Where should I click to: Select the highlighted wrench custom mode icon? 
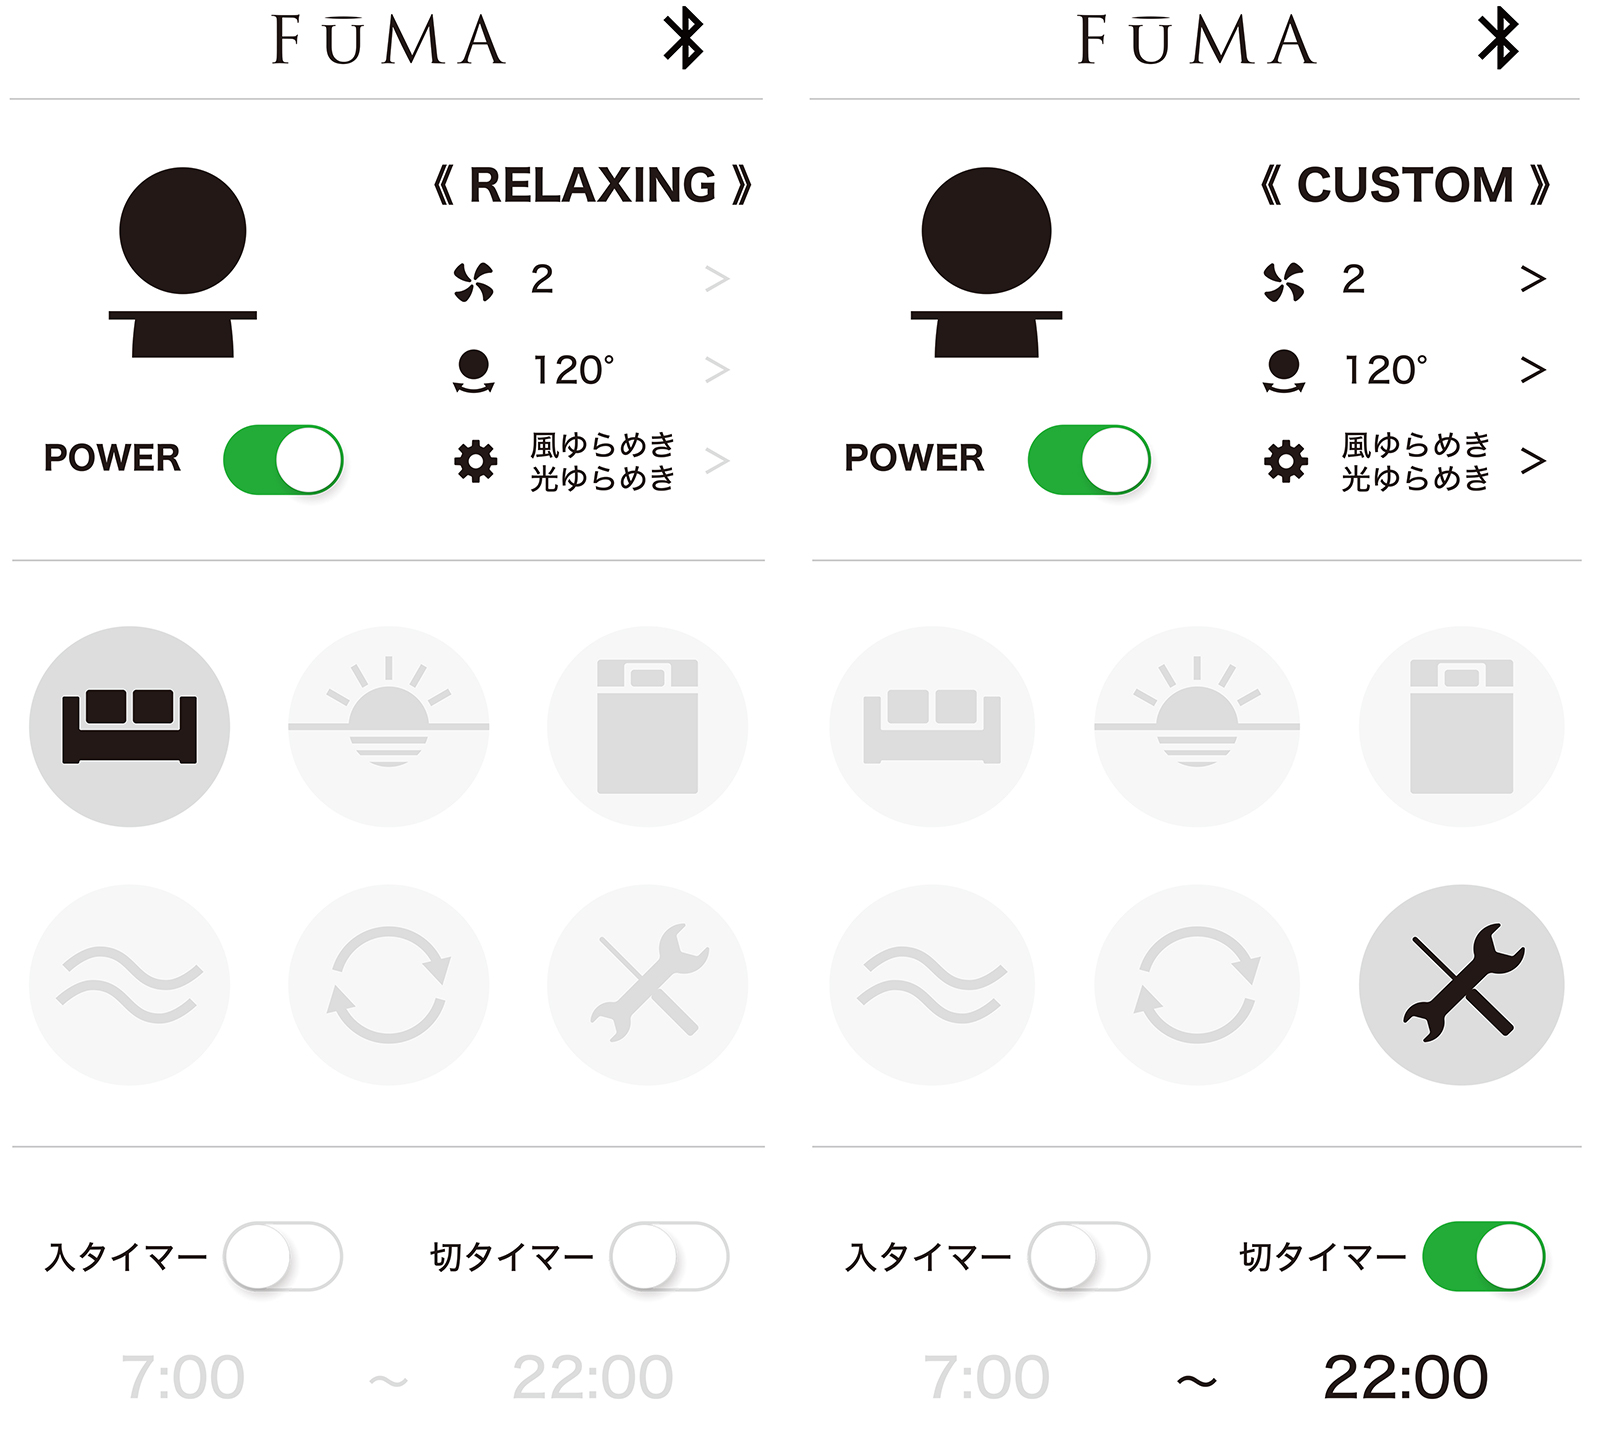pyautogui.click(x=1461, y=984)
